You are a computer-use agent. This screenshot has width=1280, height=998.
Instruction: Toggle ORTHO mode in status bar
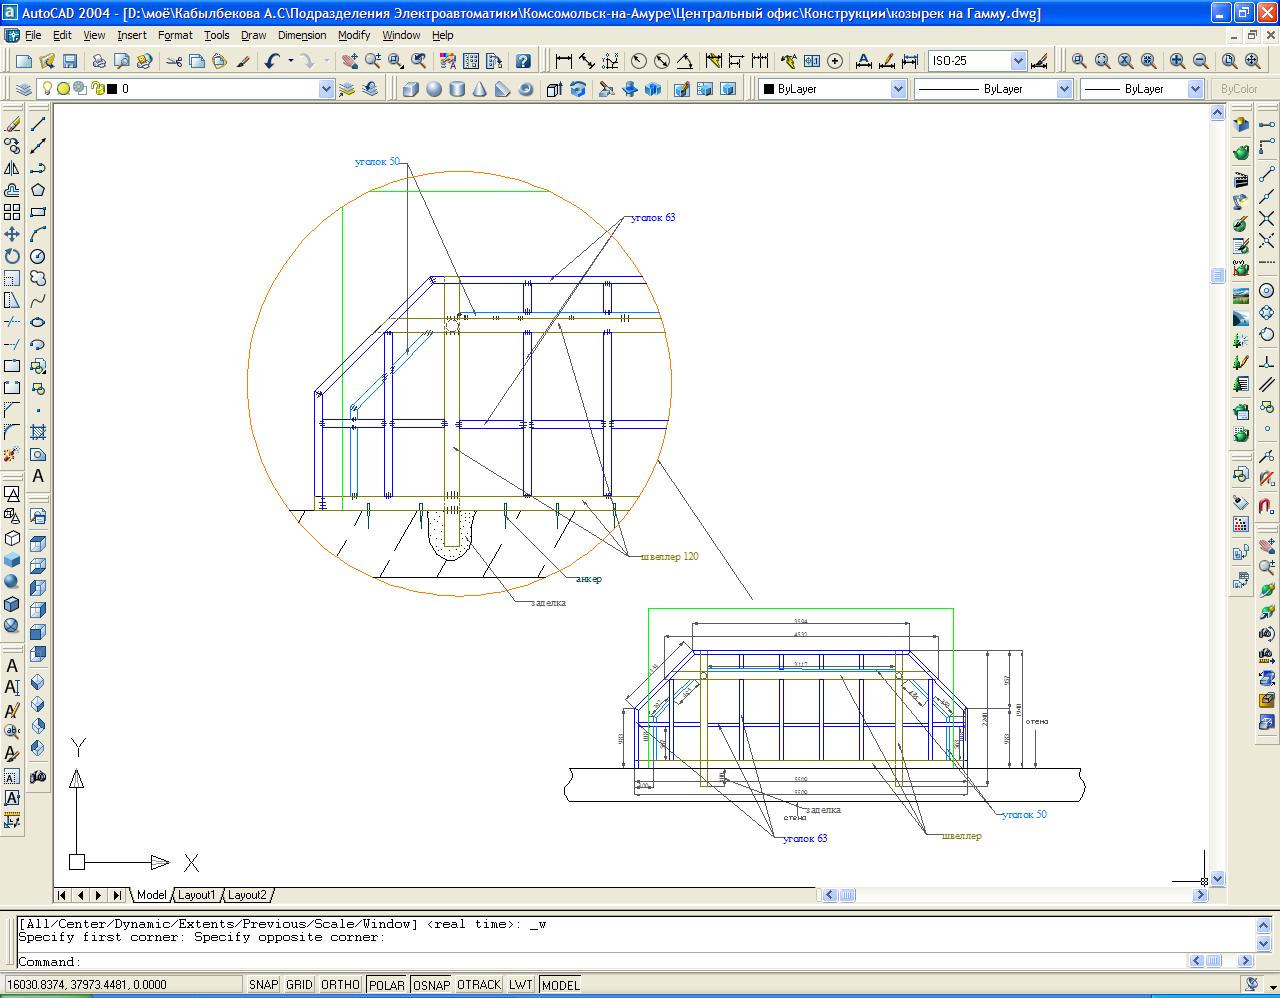pos(340,985)
